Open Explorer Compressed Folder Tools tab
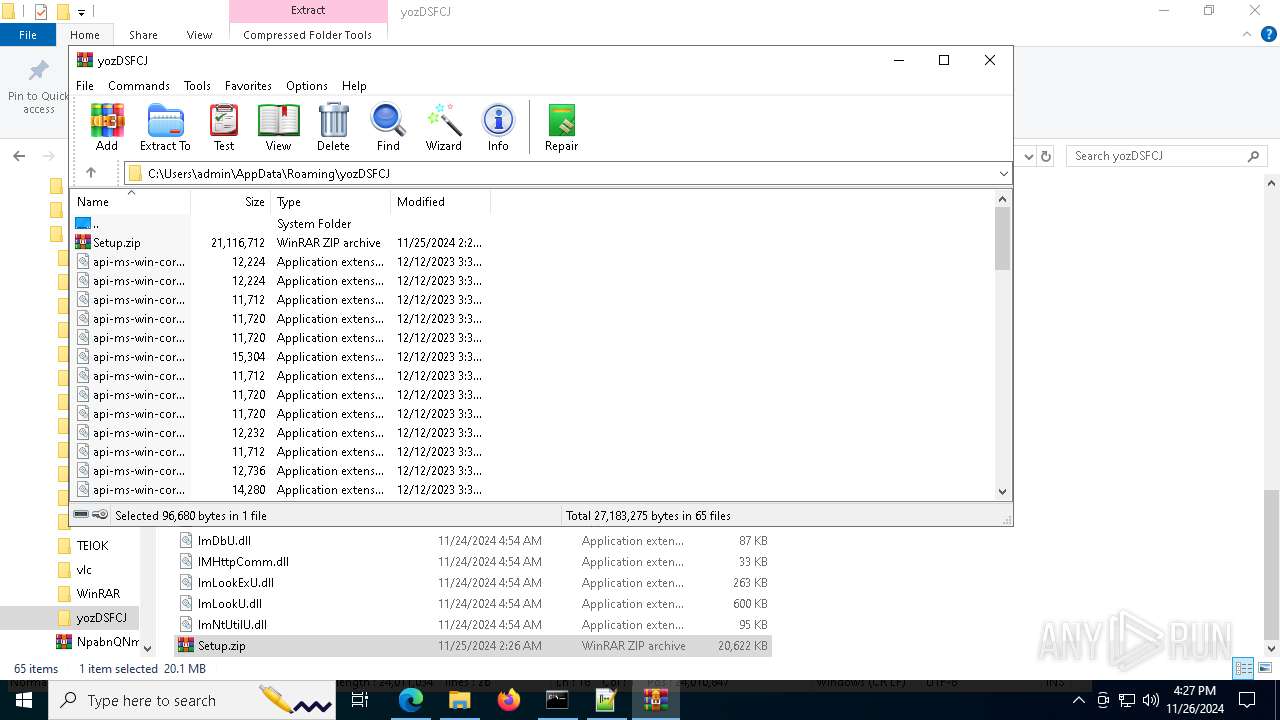 [307, 35]
